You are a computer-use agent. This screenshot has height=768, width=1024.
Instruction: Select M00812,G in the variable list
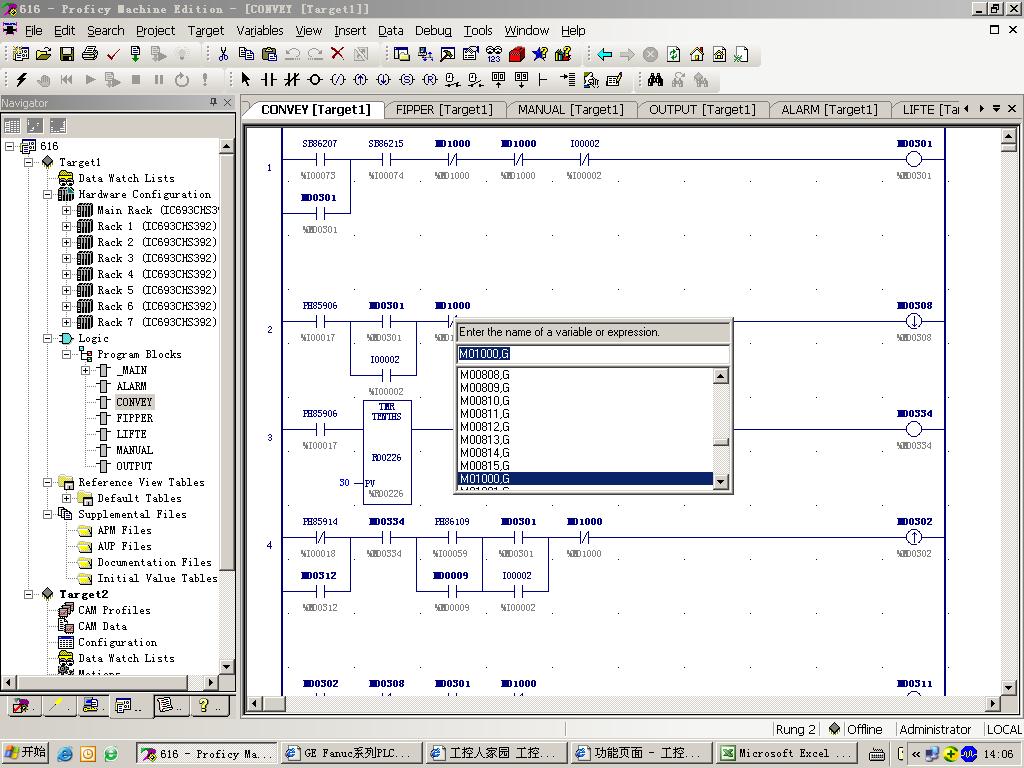pos(485,427)
